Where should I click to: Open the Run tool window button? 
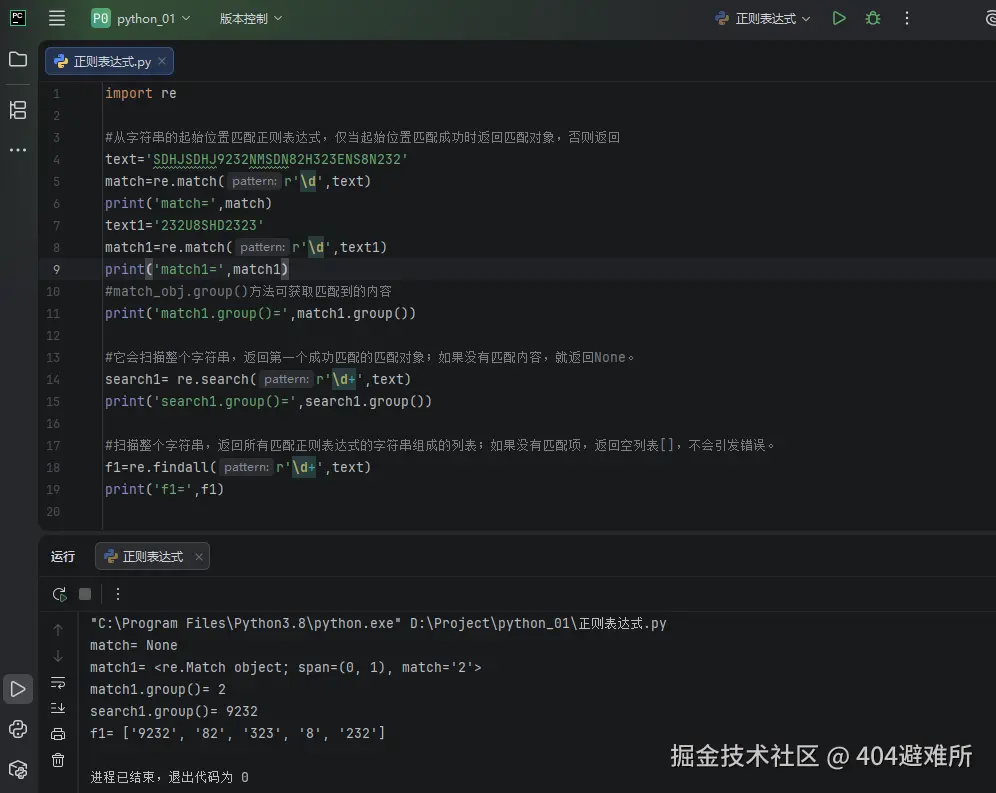point(18,689)
